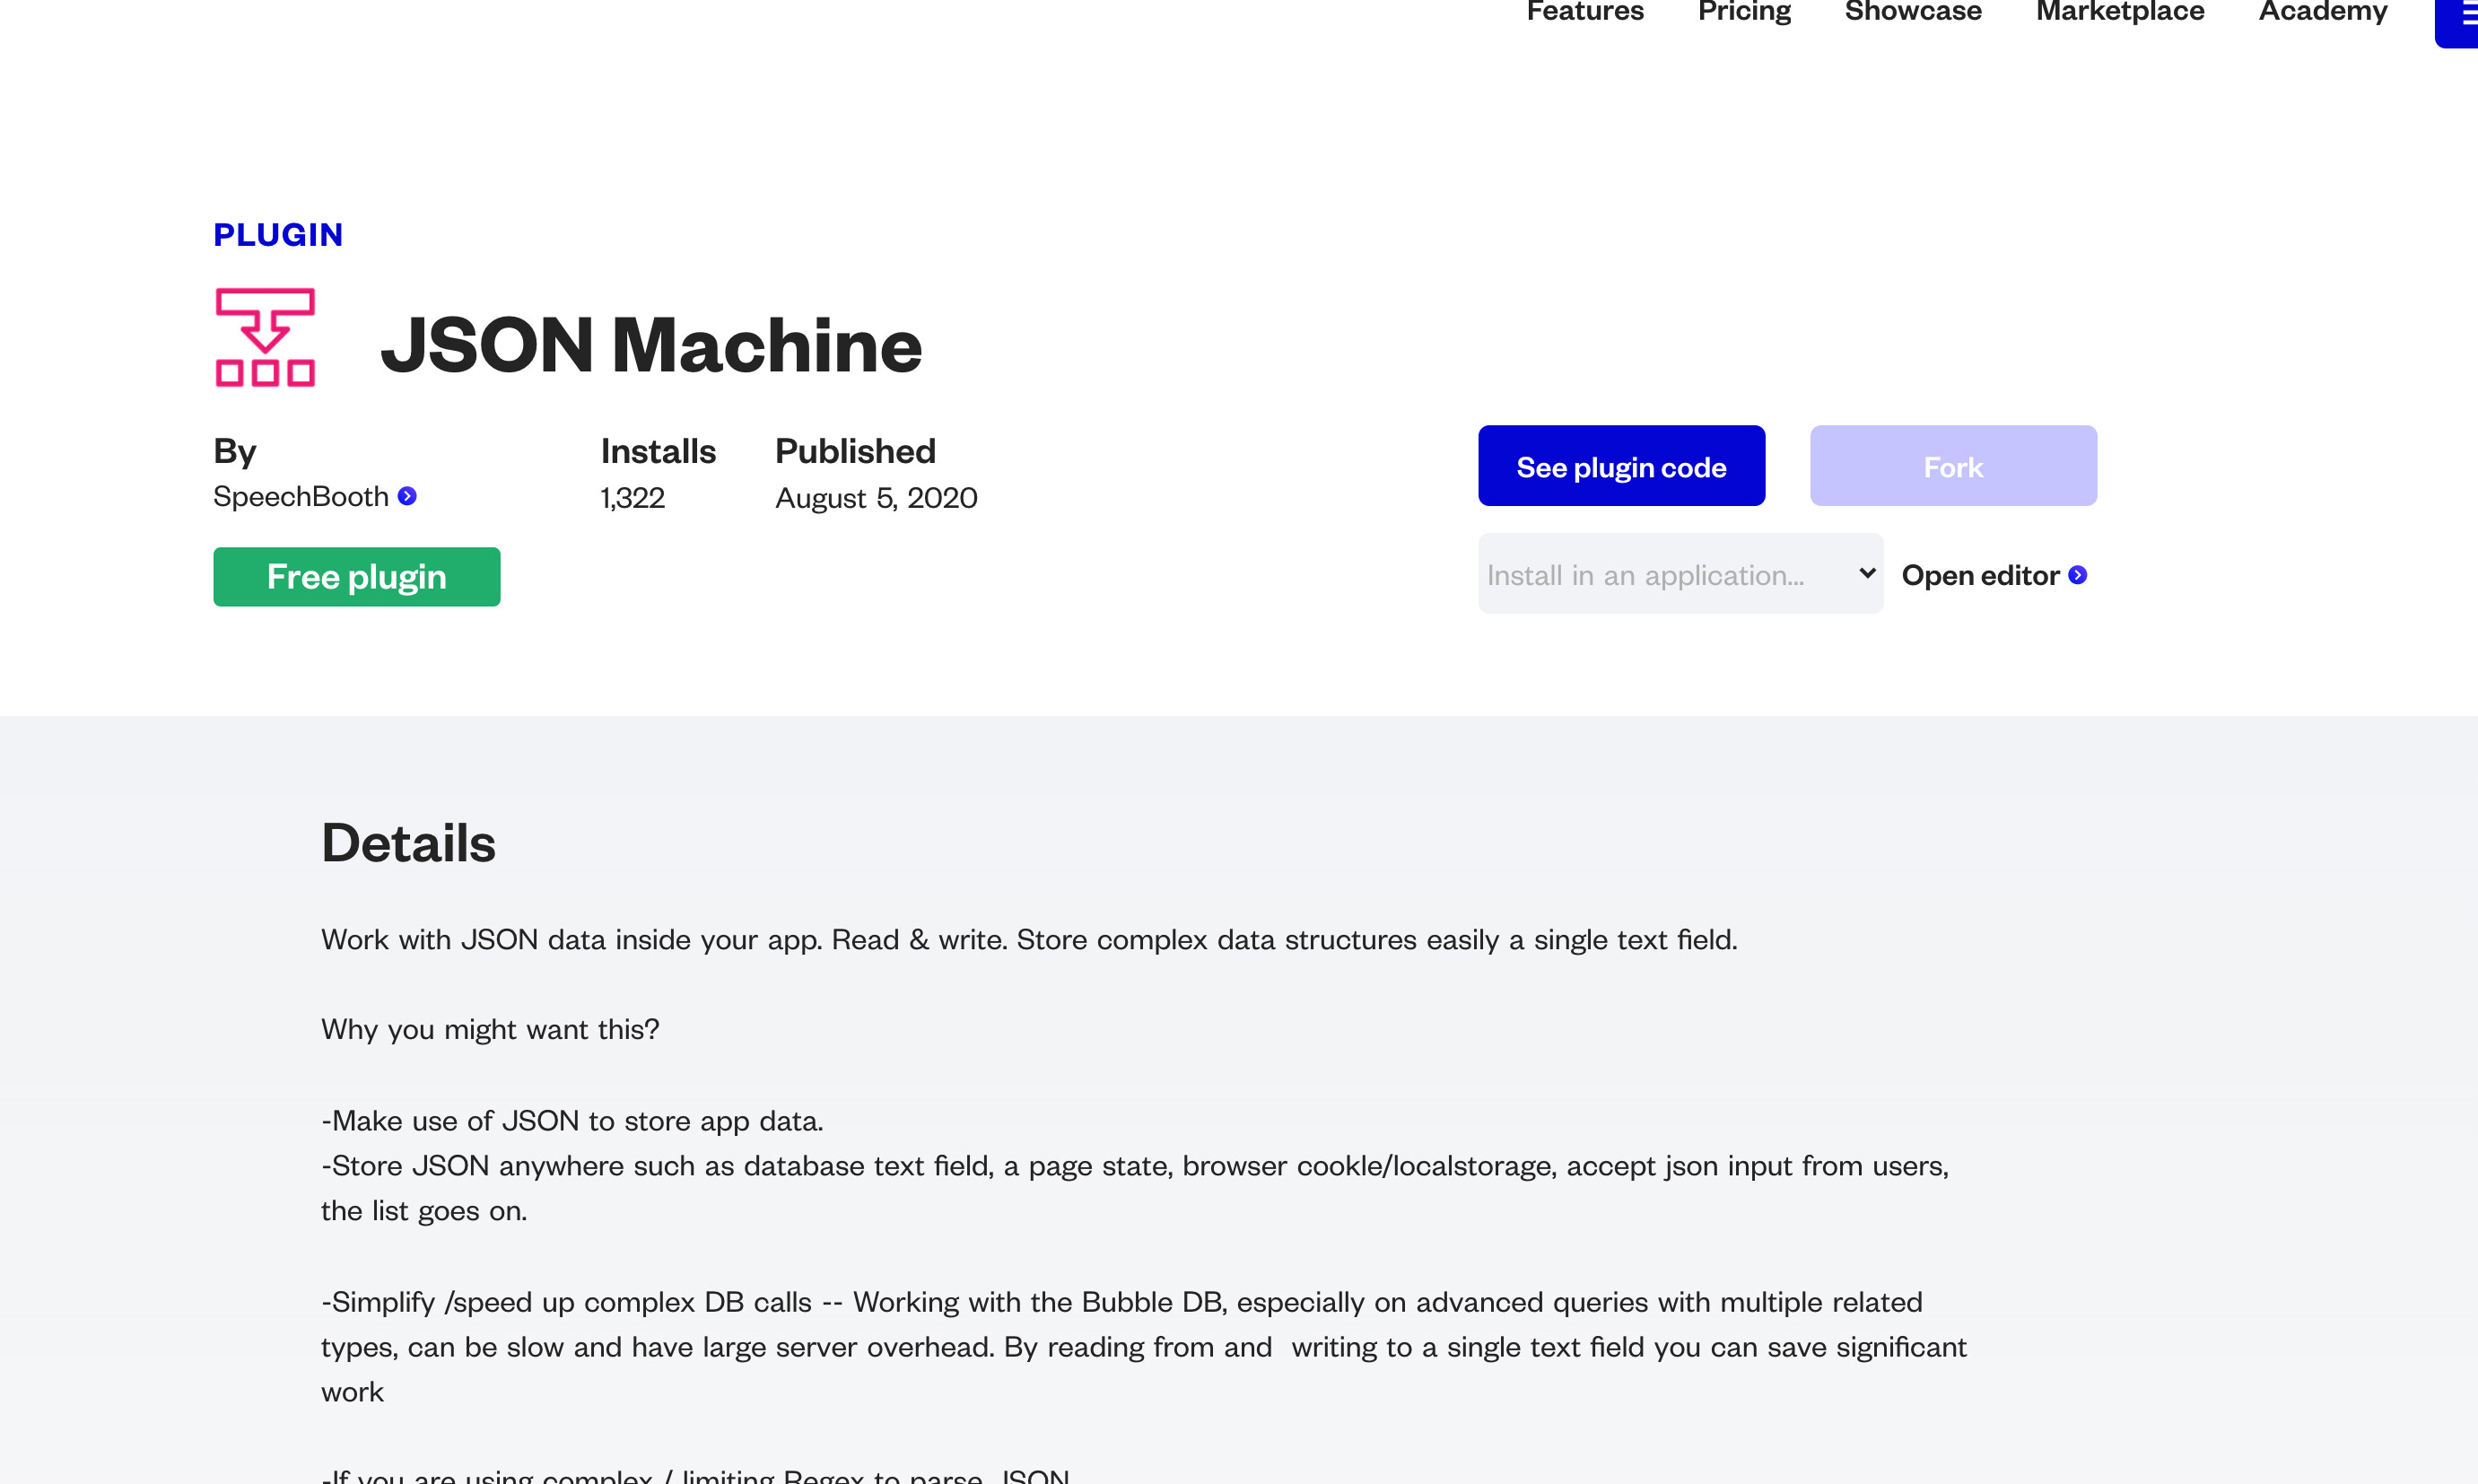Navigate to Marketplace

tap(2119, 12)
